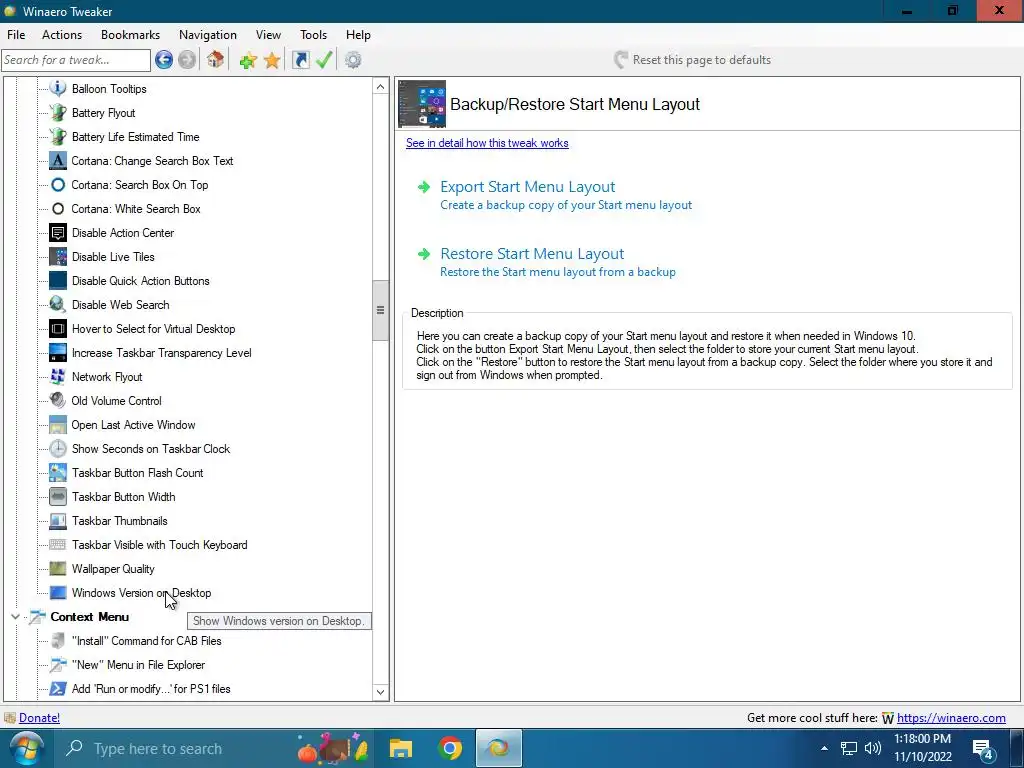
Task: Select Increase Taskbar Transparency Level item
Action: [161, 353]
